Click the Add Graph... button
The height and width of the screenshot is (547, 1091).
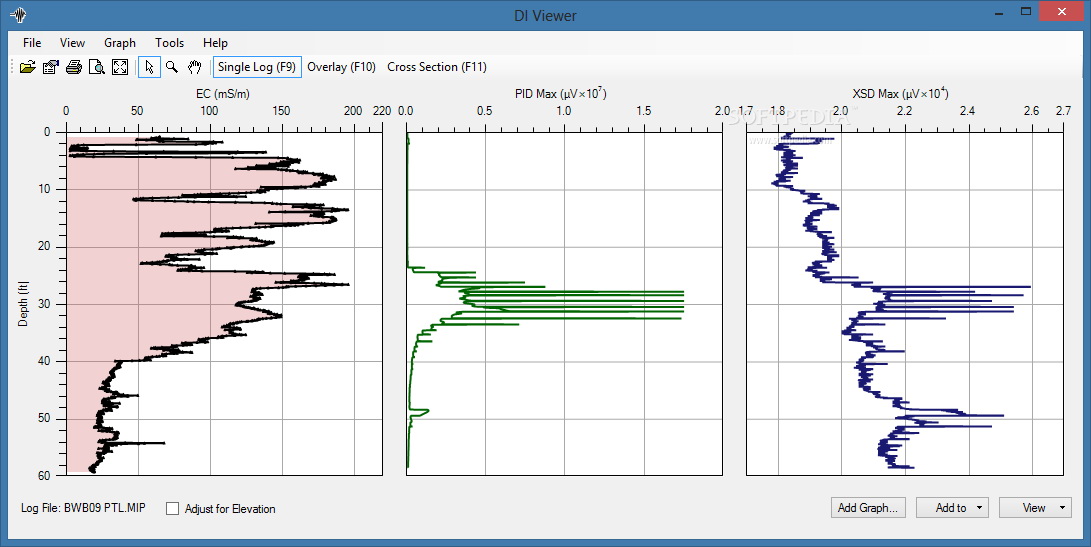pos(868,507)
